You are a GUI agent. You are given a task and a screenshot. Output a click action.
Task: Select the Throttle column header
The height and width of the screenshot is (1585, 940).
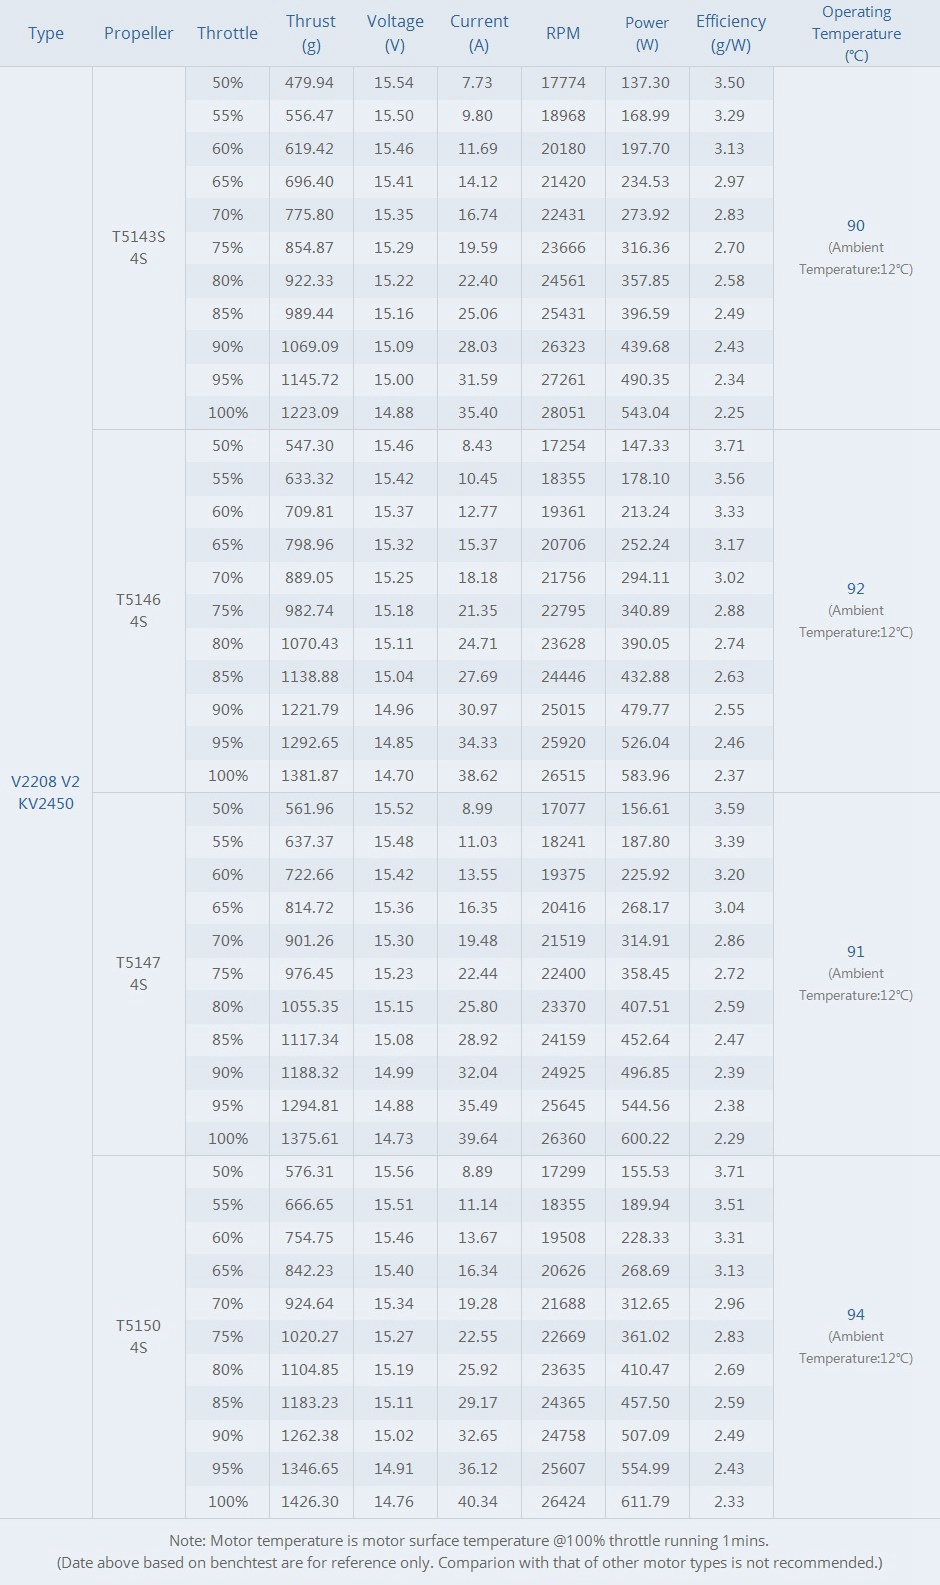(x=227, y=33)
